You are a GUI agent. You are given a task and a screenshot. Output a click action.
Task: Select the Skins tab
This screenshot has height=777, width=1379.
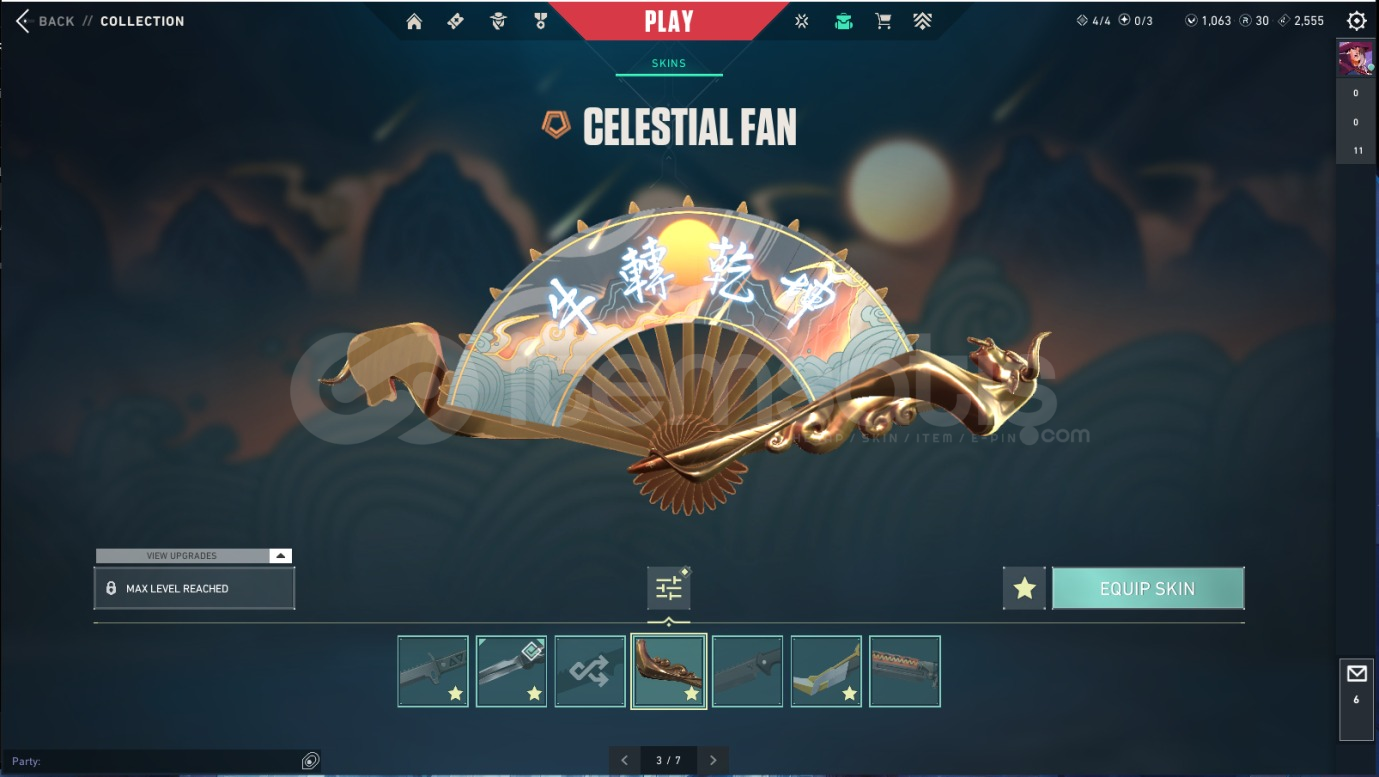tap(669, 63)
